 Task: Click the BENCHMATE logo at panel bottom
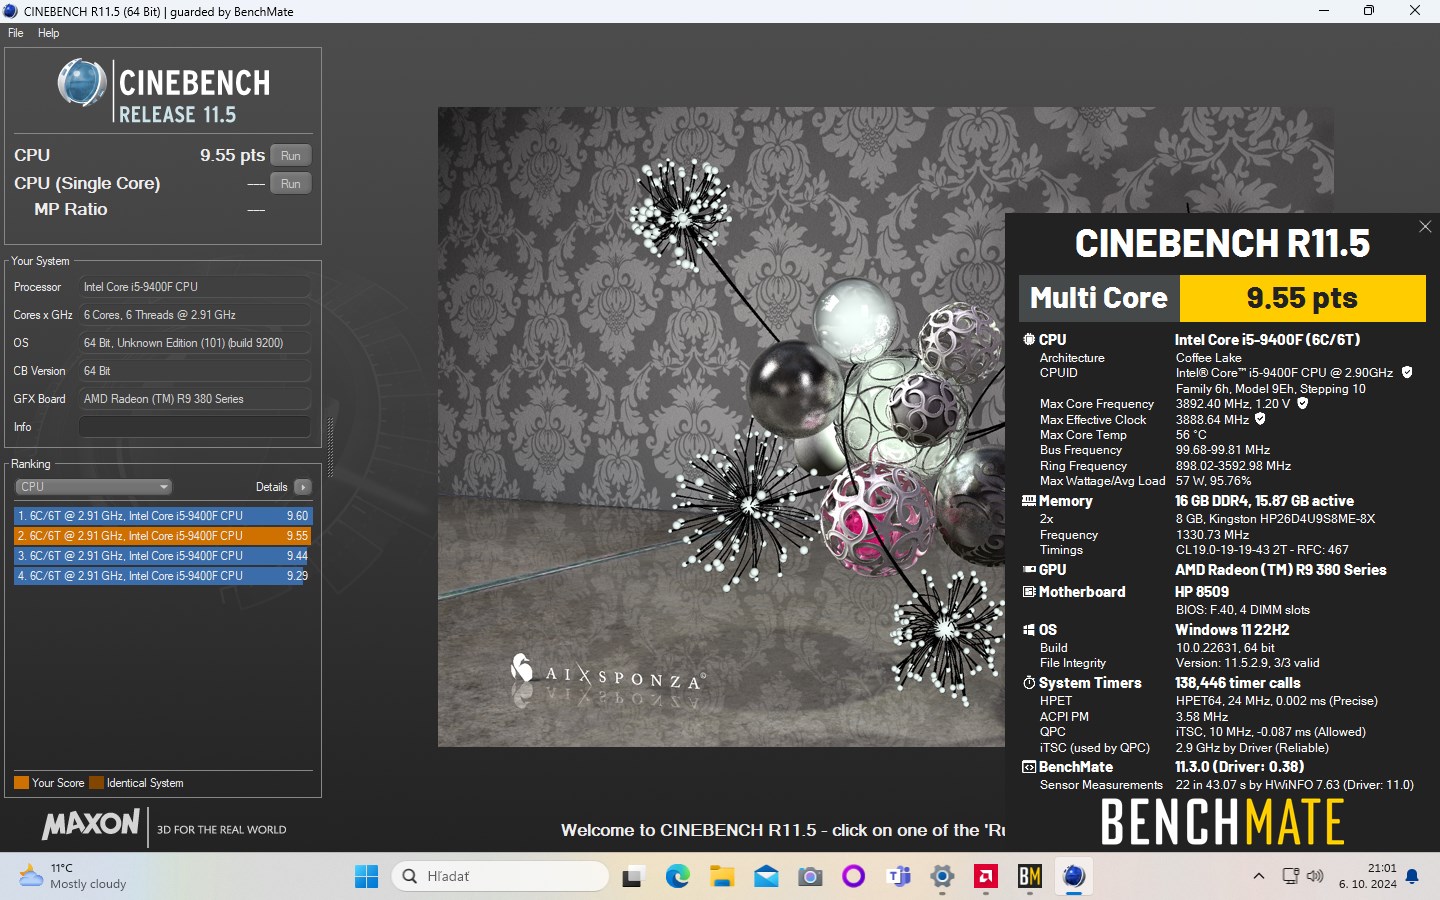[x=1222, y=822]
